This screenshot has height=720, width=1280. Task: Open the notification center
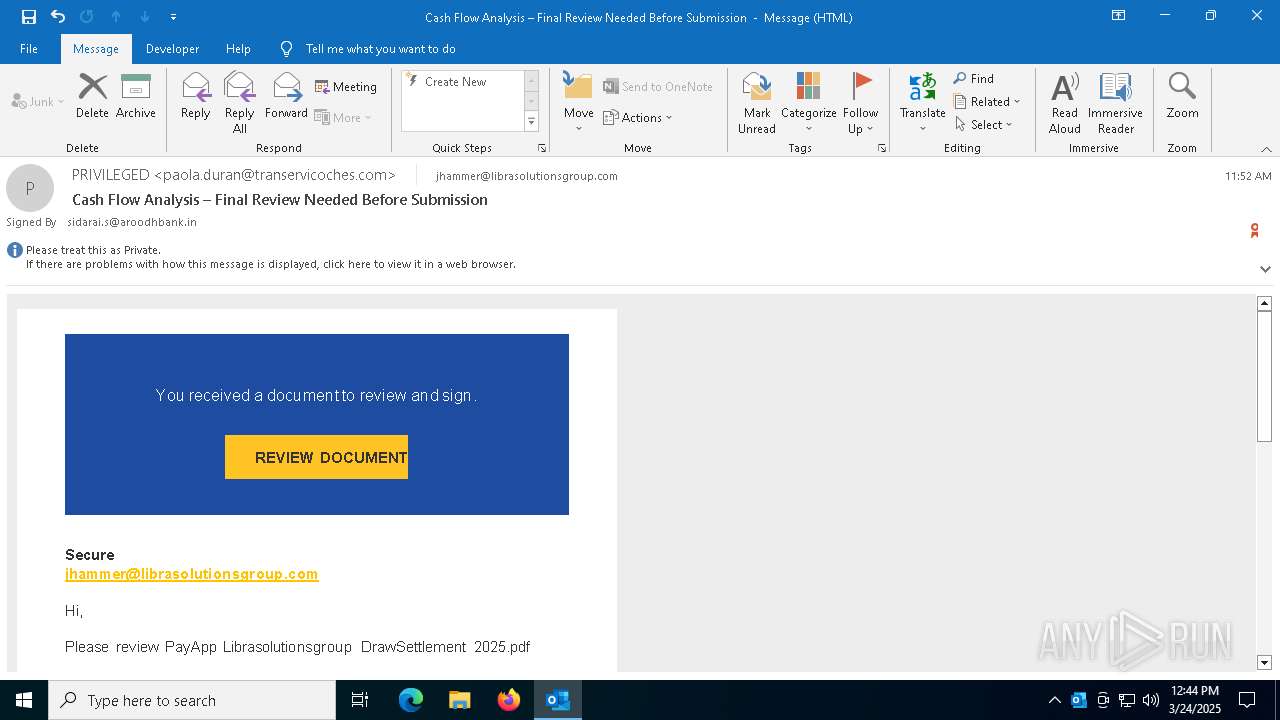coord(1247,700)
